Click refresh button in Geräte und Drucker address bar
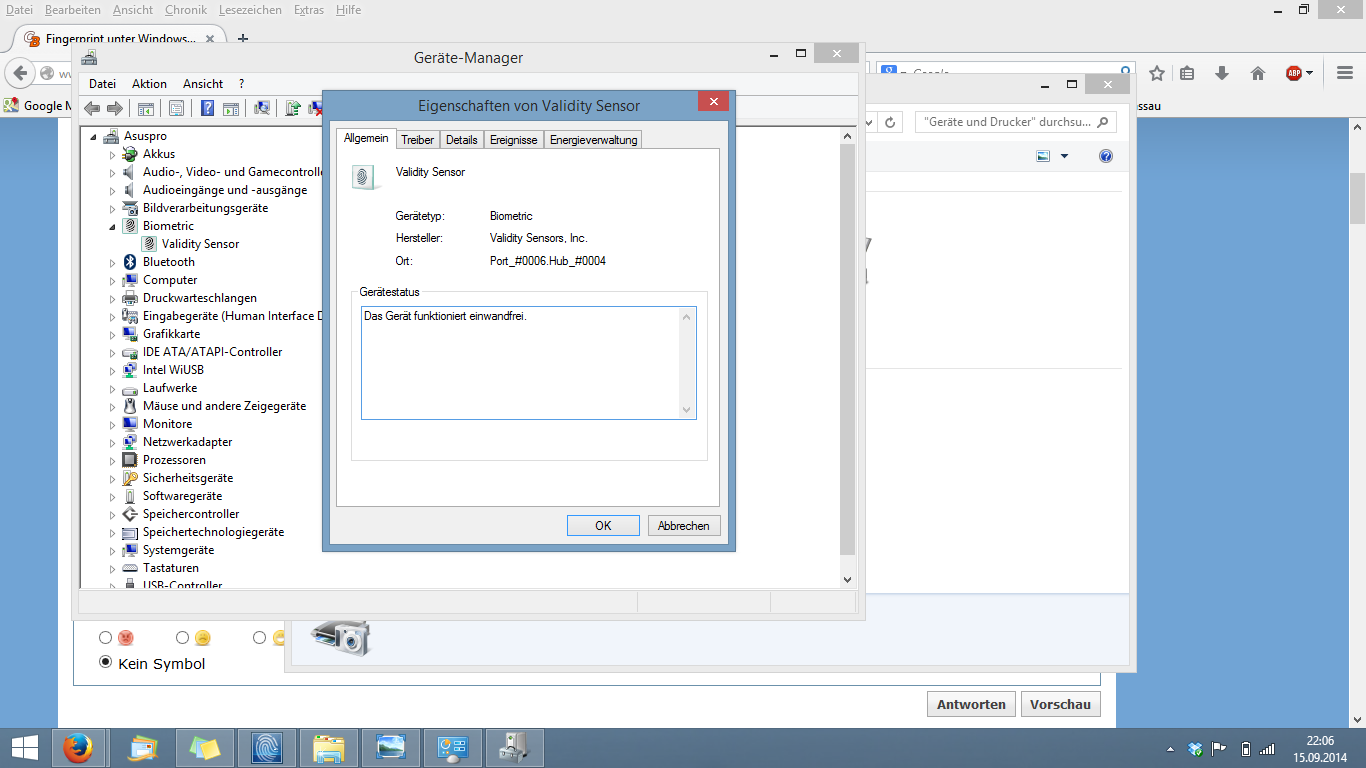 tap(892, 122)
